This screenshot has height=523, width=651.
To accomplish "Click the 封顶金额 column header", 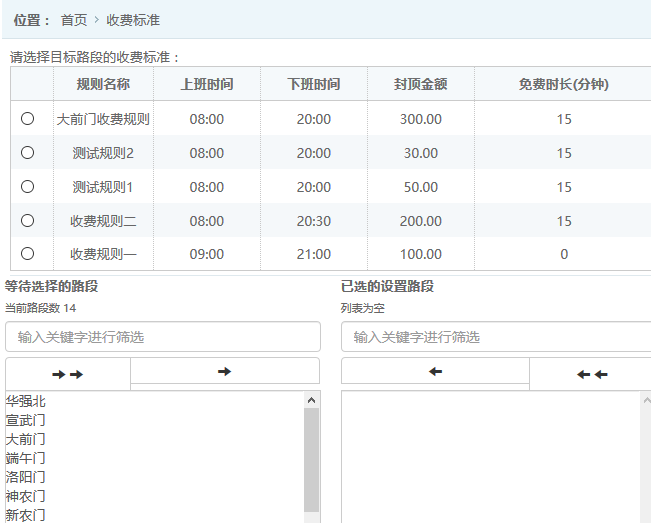I will 420,85.
